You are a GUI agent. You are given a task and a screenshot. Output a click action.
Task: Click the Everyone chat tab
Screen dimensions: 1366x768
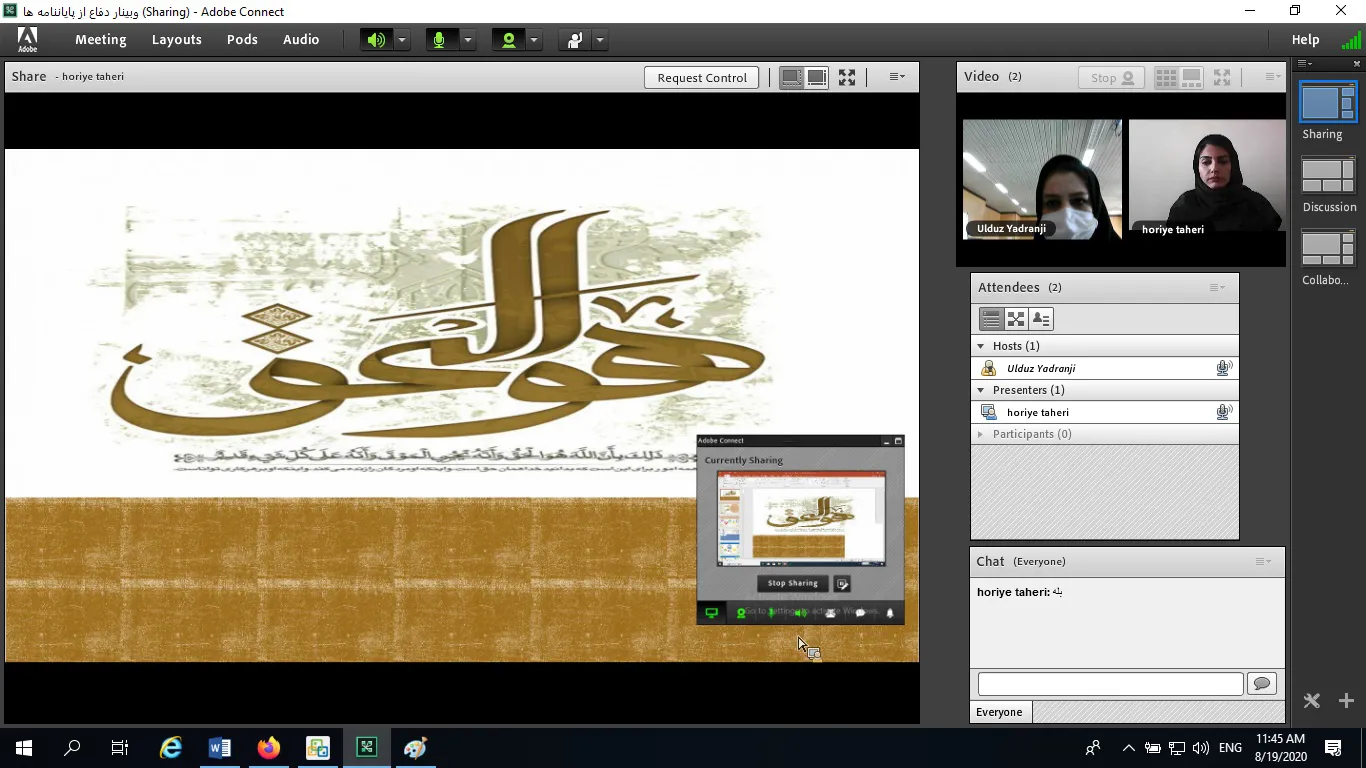(x=999, y=712)
